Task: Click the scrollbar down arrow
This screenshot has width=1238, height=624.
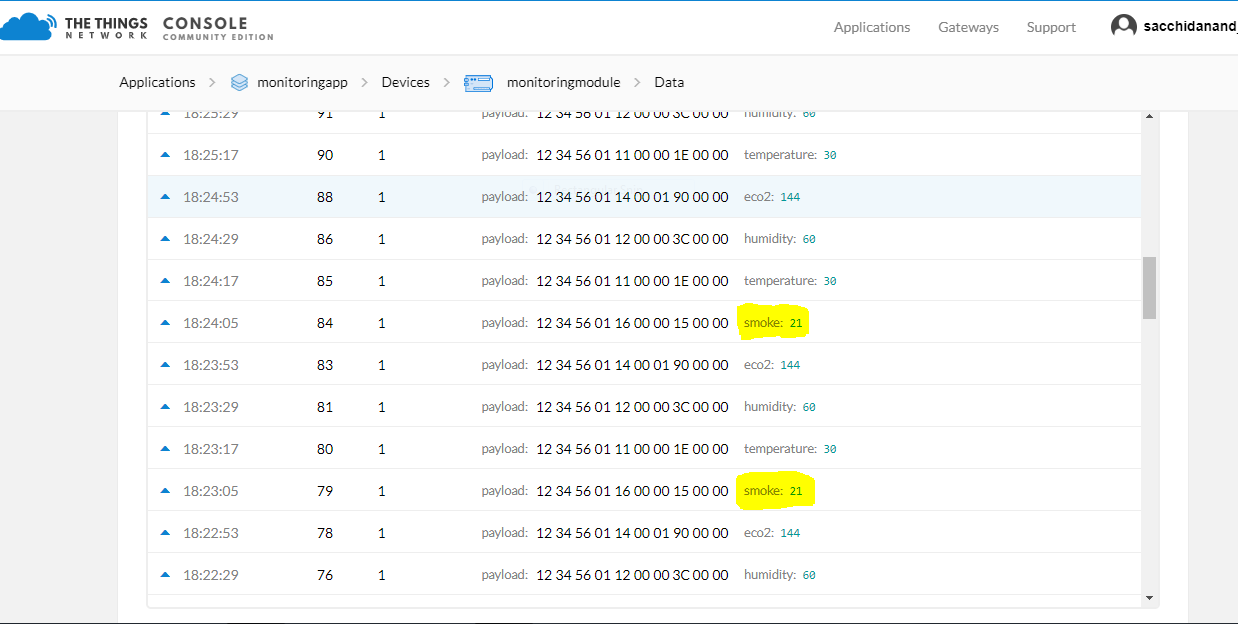Action: point(1149,598)
